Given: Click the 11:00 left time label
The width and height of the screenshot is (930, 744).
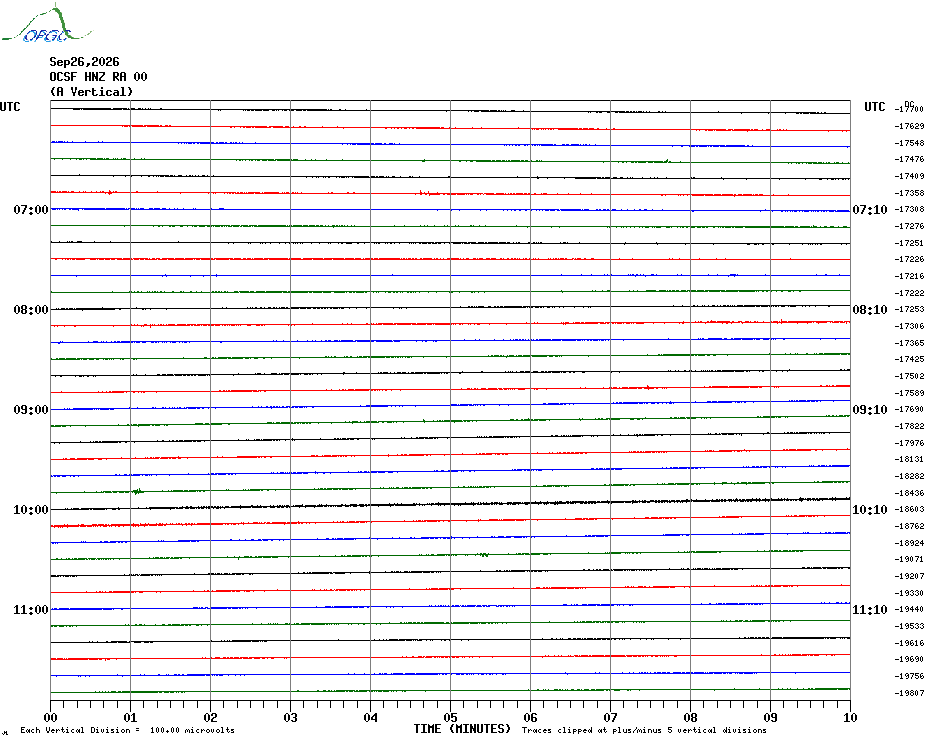Looking at the screenshot, I should click(31, 610).
